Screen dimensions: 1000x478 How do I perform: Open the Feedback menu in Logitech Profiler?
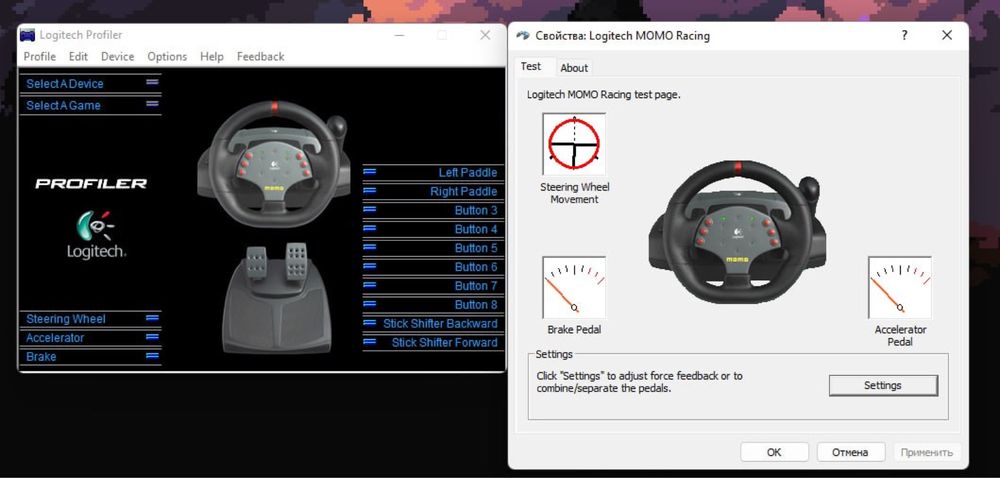[260, 56]
